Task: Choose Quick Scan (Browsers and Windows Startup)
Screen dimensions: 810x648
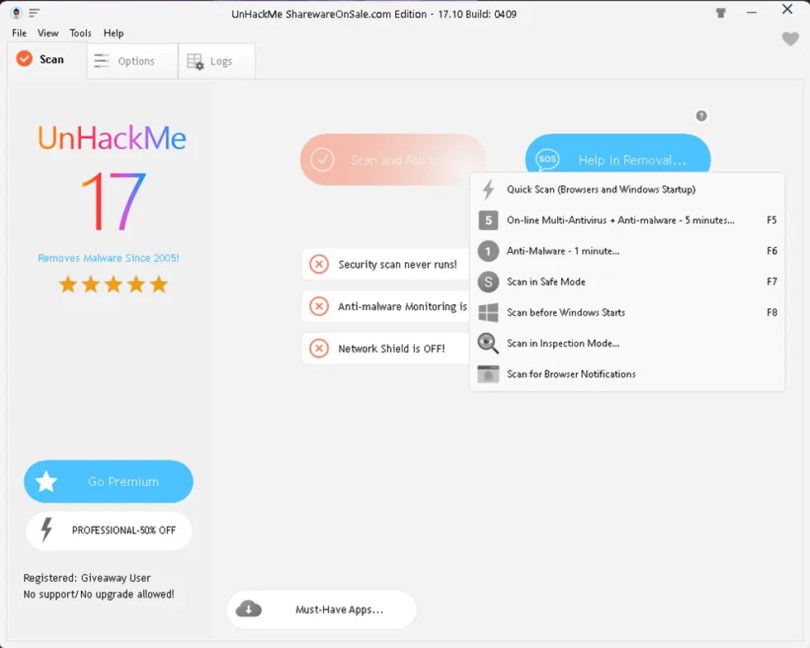Action: (627, 189)
